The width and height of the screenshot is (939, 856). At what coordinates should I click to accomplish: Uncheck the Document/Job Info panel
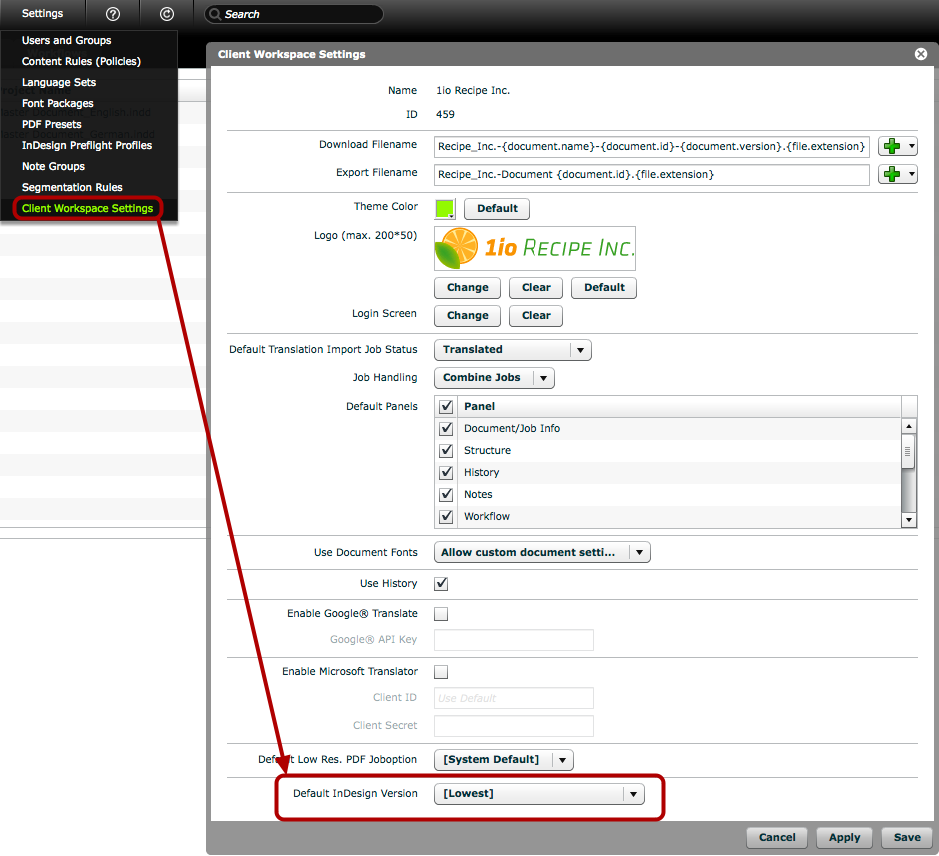point(446,428)
